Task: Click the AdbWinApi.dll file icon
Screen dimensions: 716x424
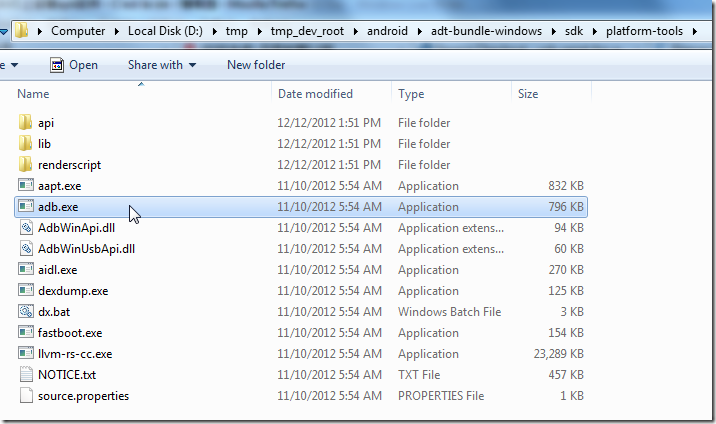Action: point(26,228)
